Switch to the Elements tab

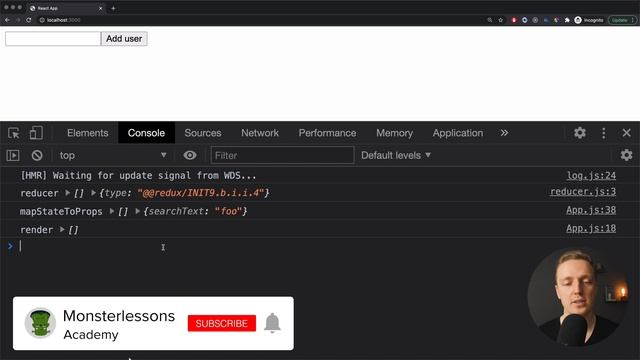pos(88,133)
